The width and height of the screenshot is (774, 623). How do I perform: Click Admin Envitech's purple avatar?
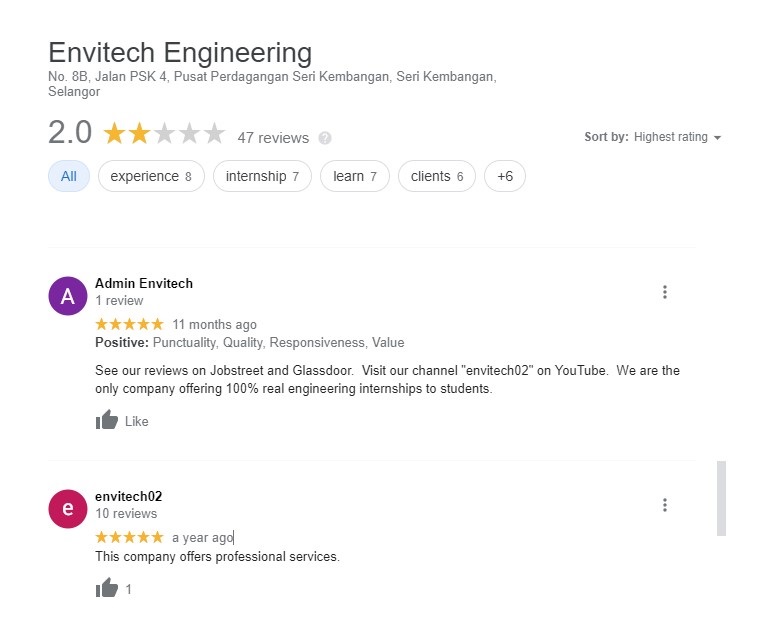tap(68, 296)
